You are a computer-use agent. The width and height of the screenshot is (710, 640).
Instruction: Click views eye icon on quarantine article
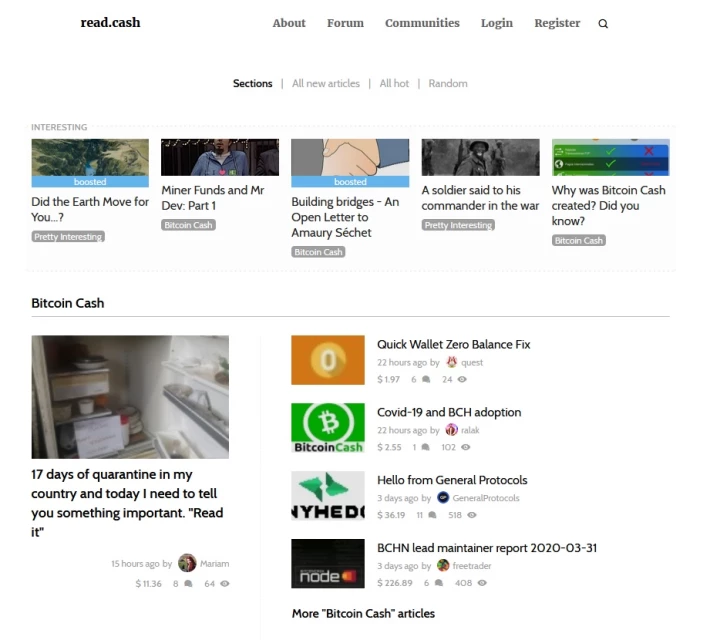225,584
